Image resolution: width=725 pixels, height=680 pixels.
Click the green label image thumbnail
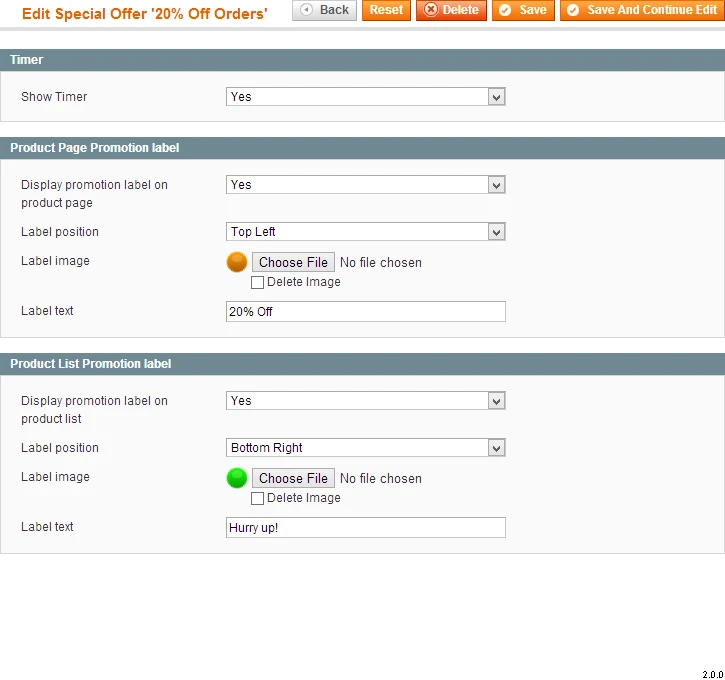point(237,478)
